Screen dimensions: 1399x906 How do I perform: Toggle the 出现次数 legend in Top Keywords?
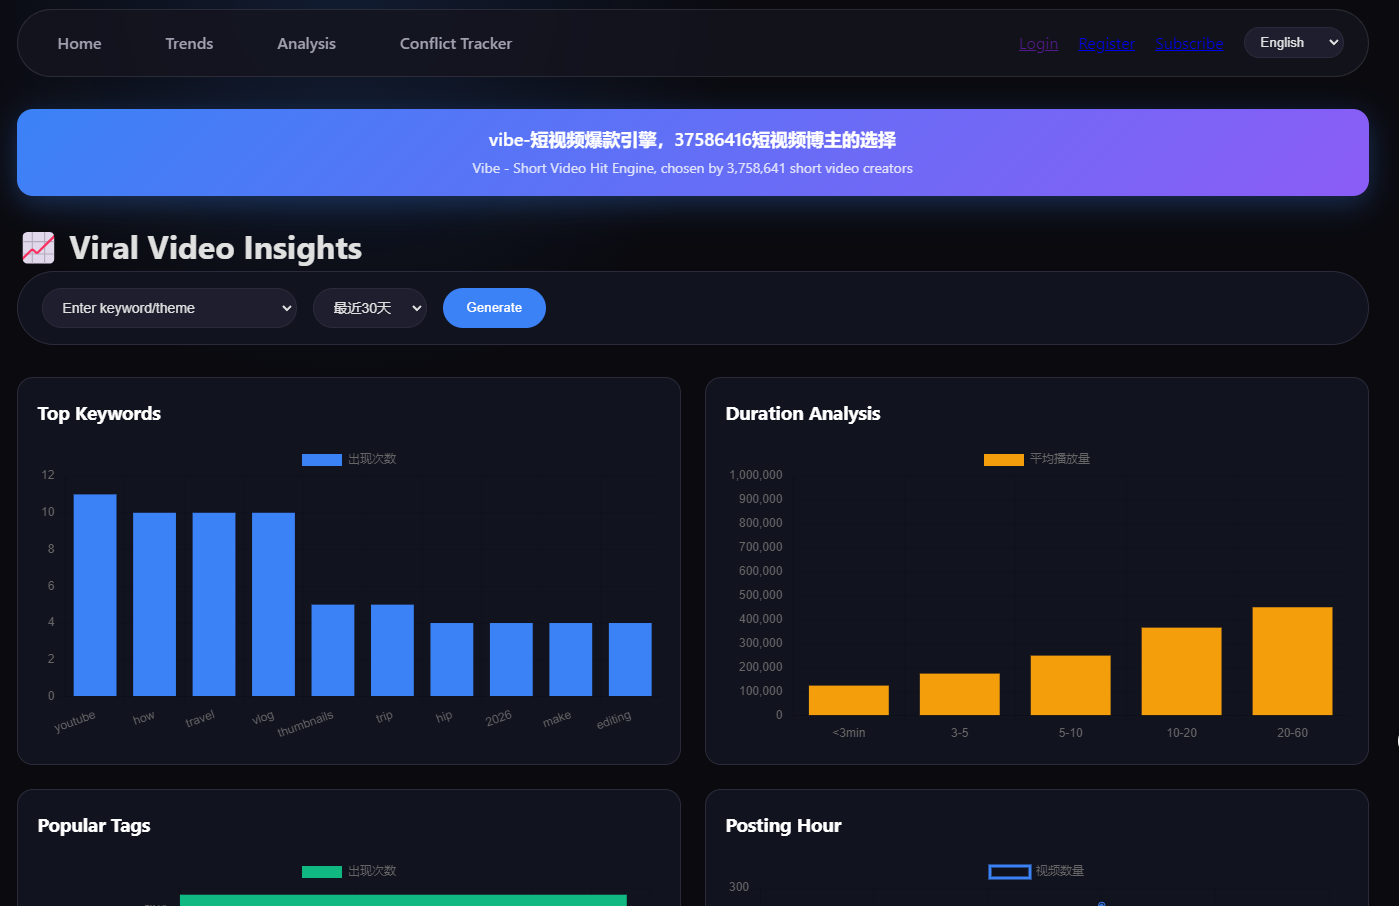pyautogui.click(x=349, y=459)
